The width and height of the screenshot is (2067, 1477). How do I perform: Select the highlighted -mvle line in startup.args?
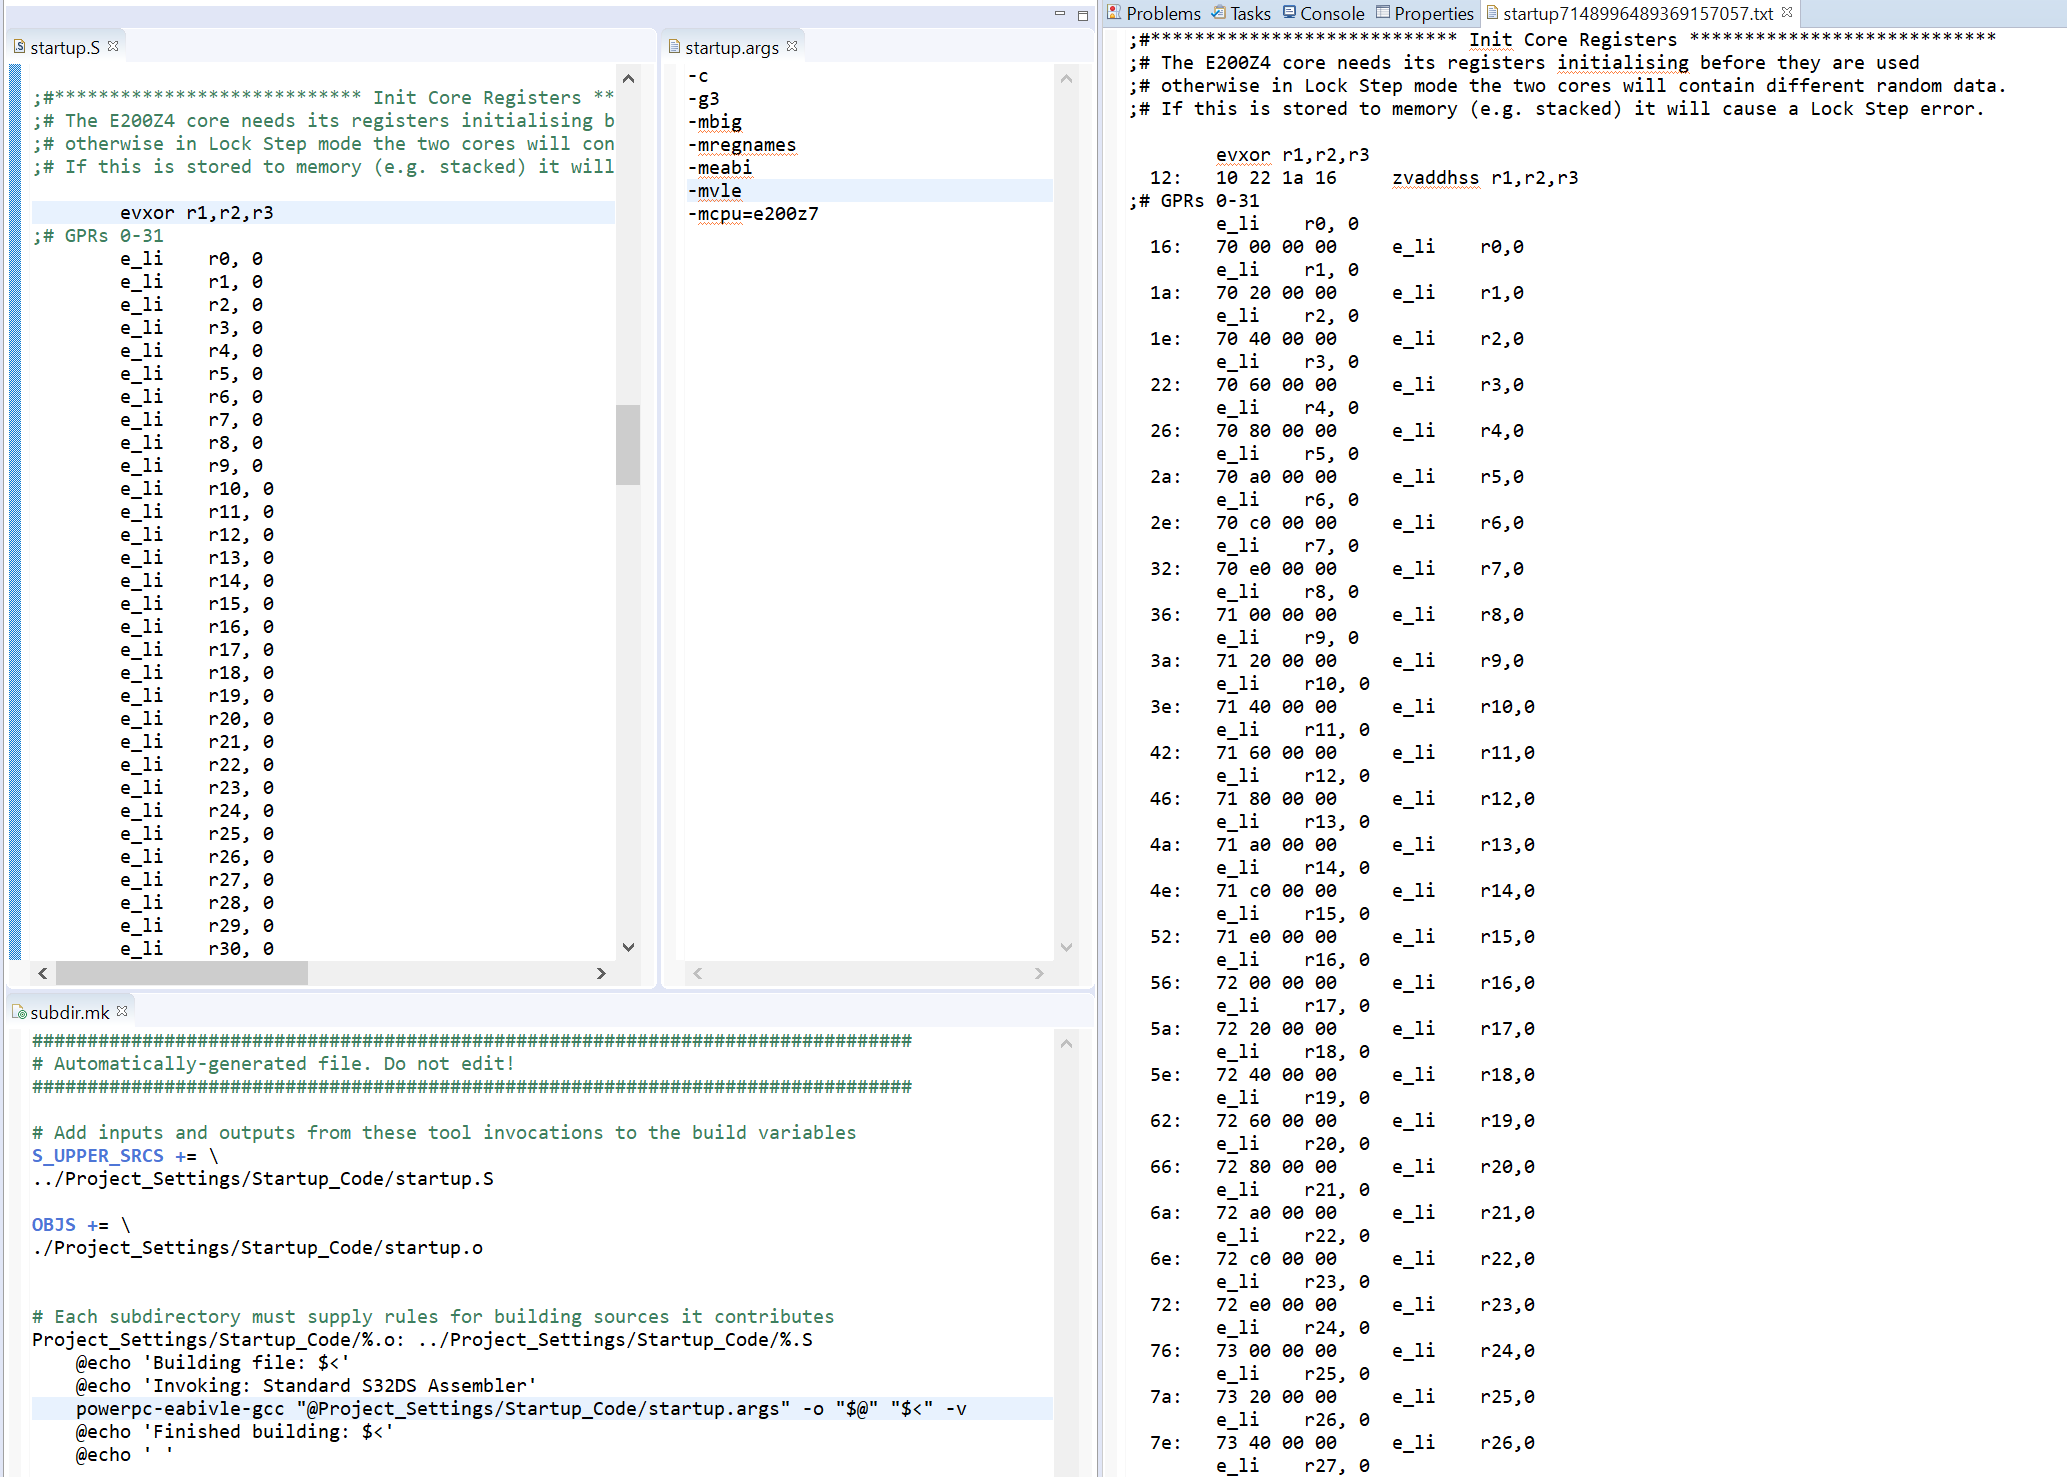click(716, 190)
